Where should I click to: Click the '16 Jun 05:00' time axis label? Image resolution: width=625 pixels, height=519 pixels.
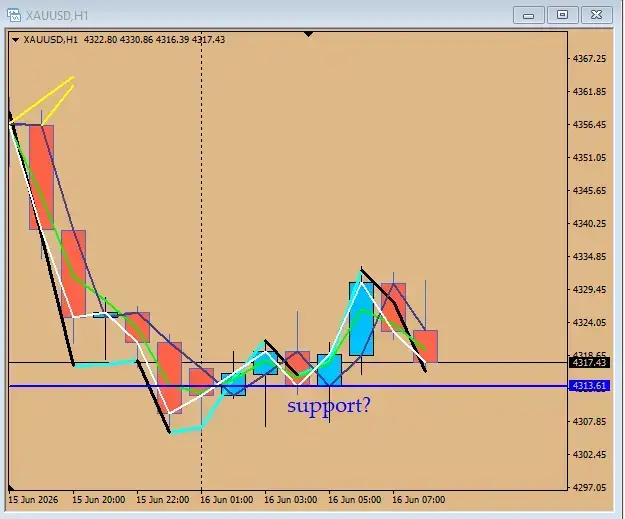click(x=354, y=500)
